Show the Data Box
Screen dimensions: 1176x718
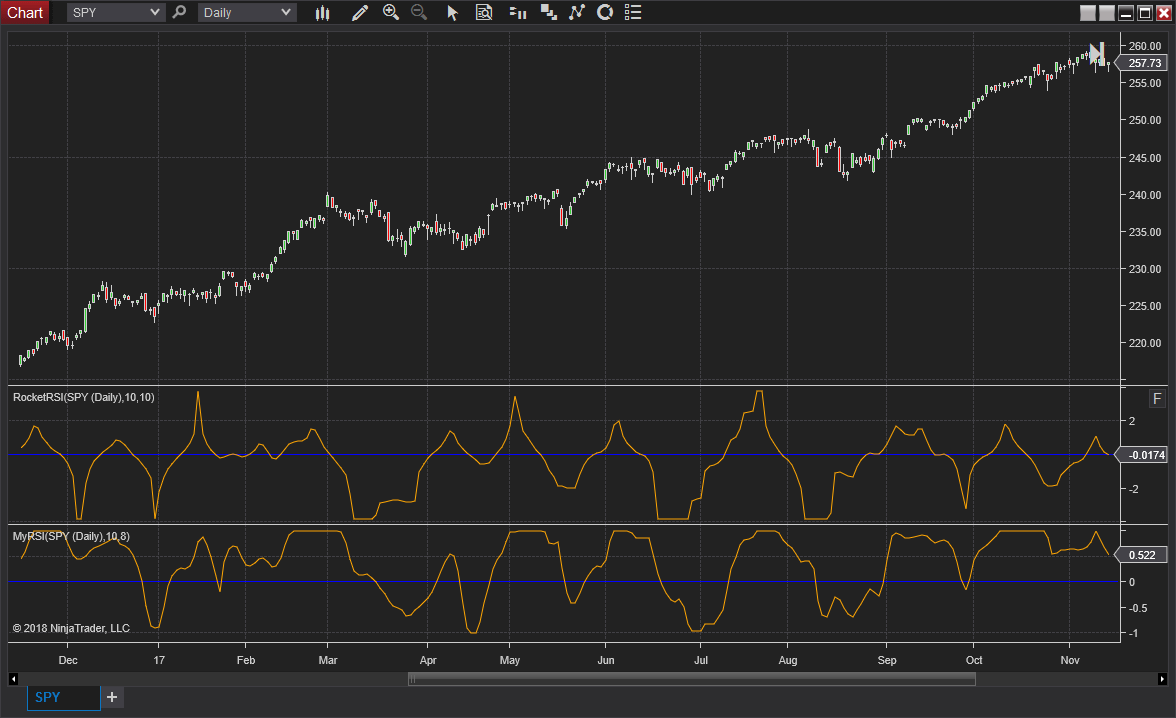point(484,13)
